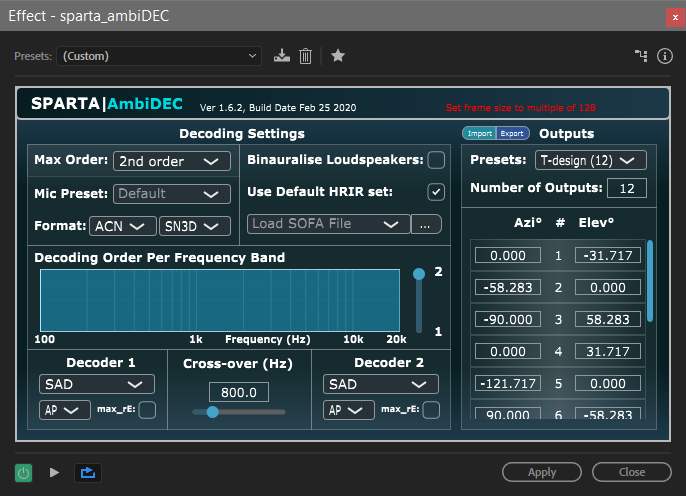Click version text 'Ver 1.6.2'
Image resolution: width=686 pixels, height=496 pixels.
221,108
